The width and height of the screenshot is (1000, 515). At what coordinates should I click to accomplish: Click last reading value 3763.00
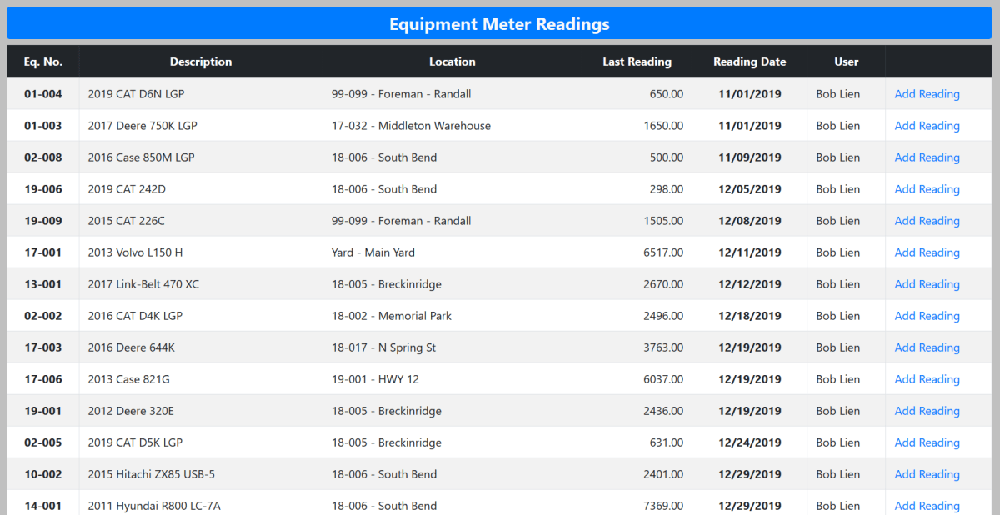[663, 347]
